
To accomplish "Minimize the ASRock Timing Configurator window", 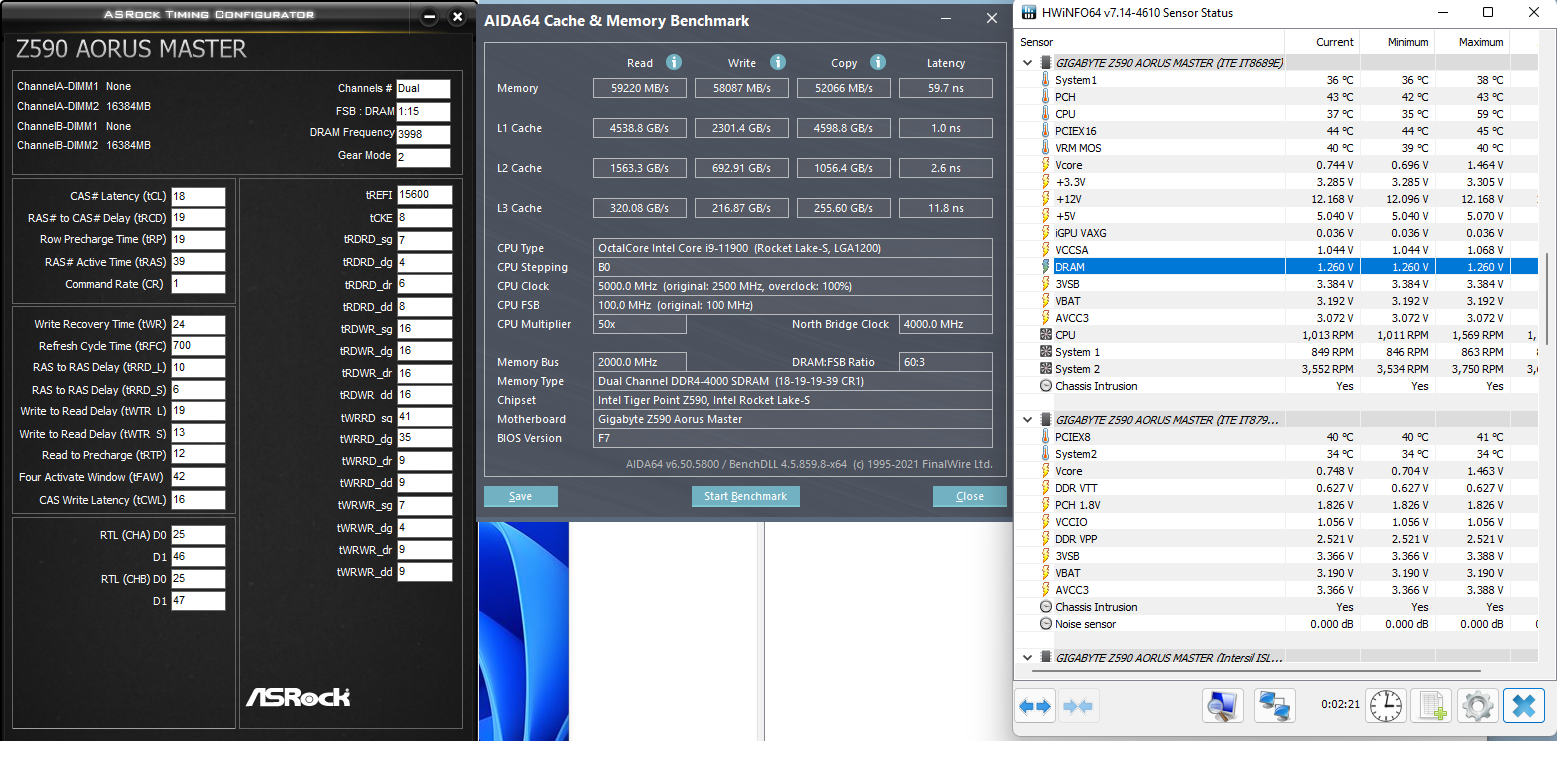I will [430, 17].
